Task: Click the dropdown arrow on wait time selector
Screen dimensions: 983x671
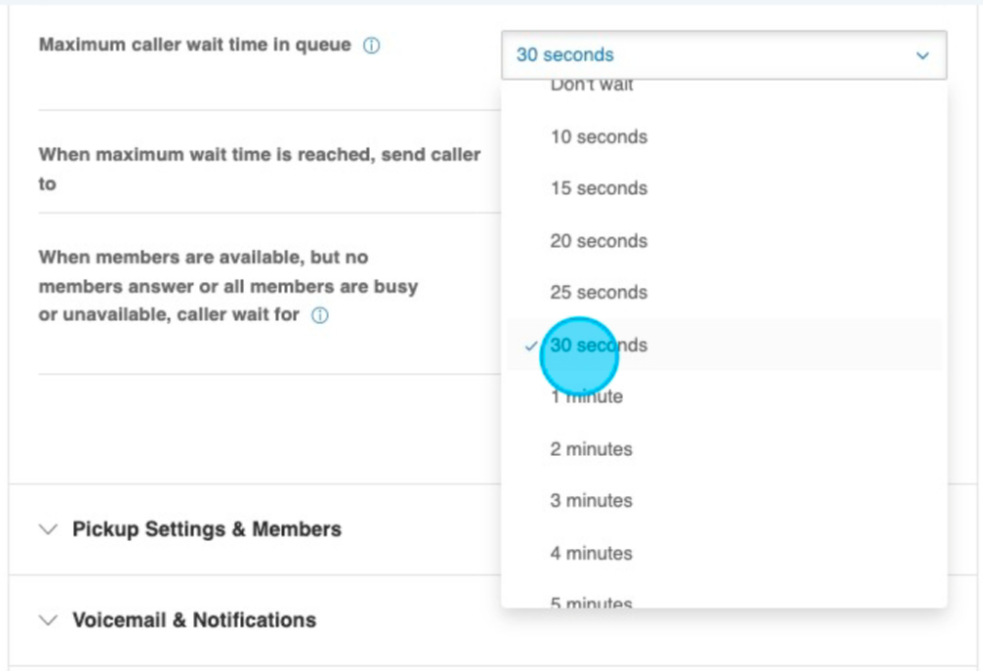Action: point(922,56)
